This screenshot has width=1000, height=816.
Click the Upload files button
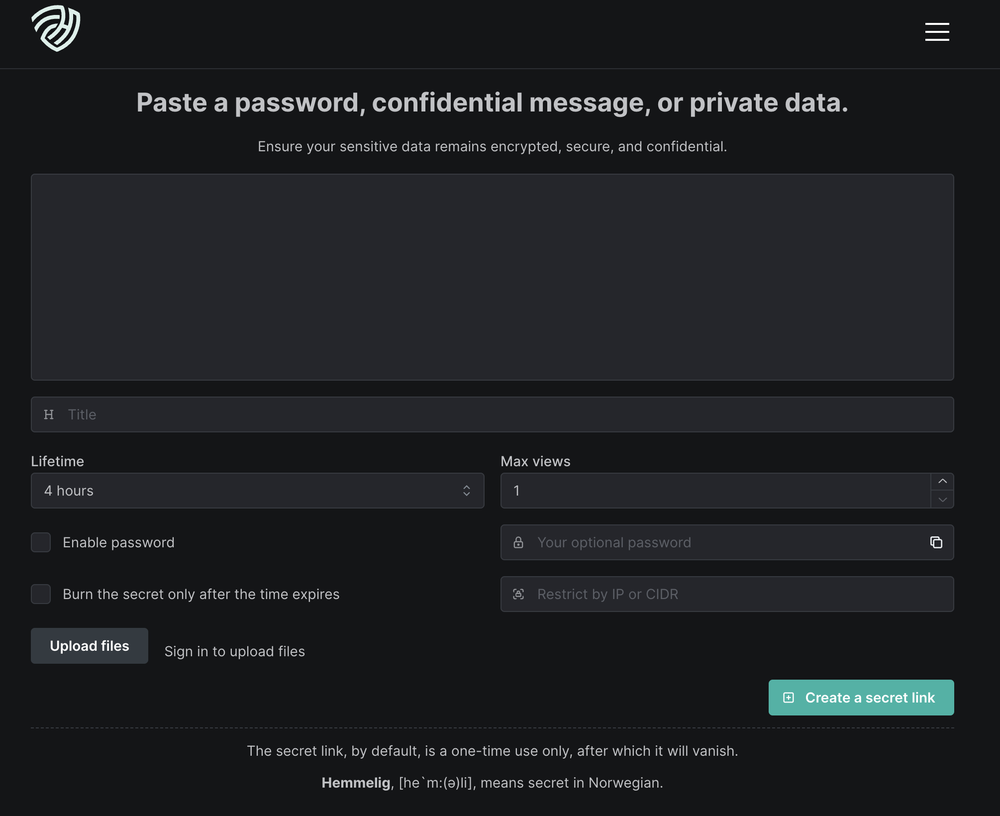point(89,645)
